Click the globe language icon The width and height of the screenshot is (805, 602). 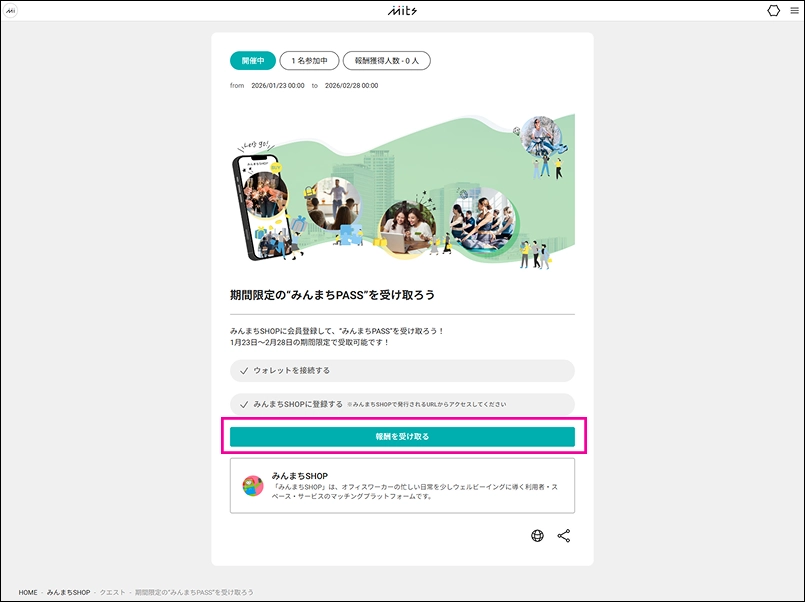click(x=537, y=536)
